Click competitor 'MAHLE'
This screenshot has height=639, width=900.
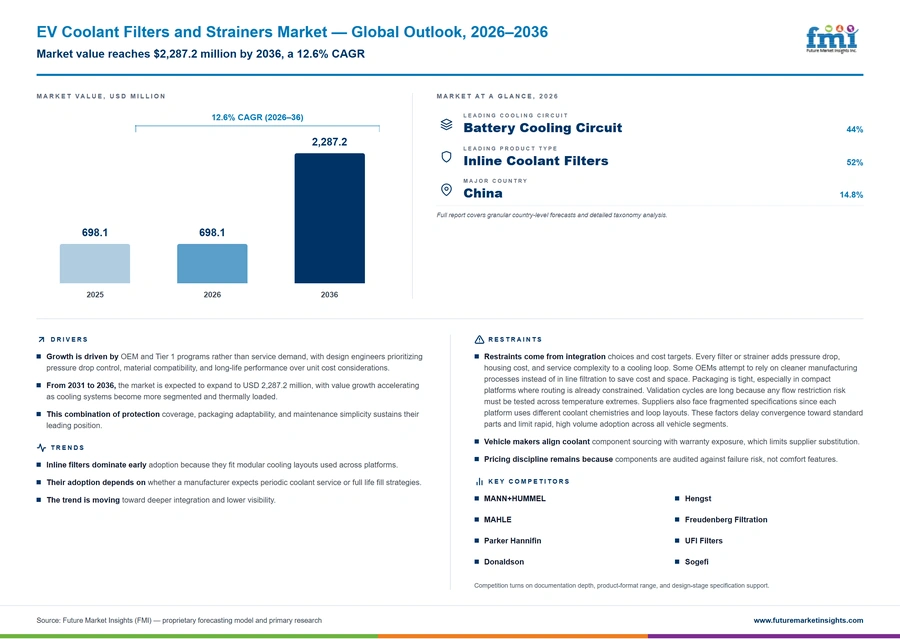498,520
